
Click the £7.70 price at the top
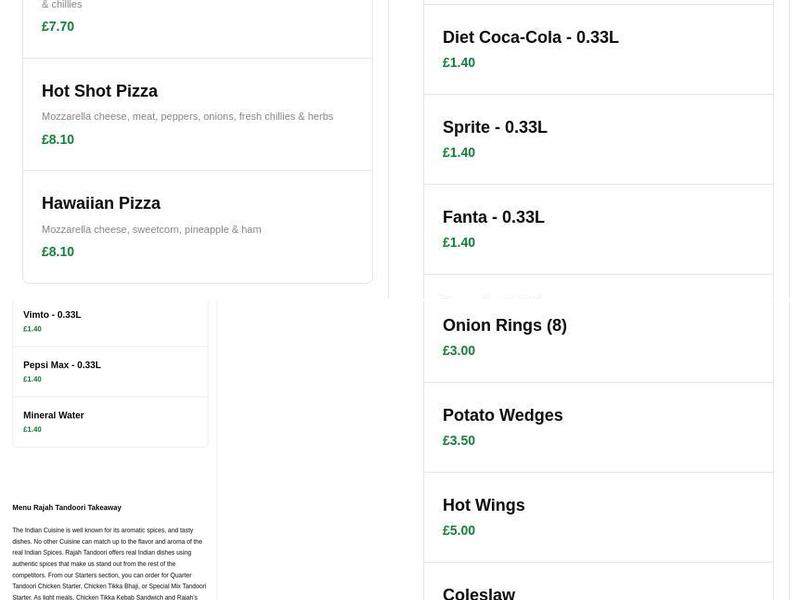coord(57,26)
